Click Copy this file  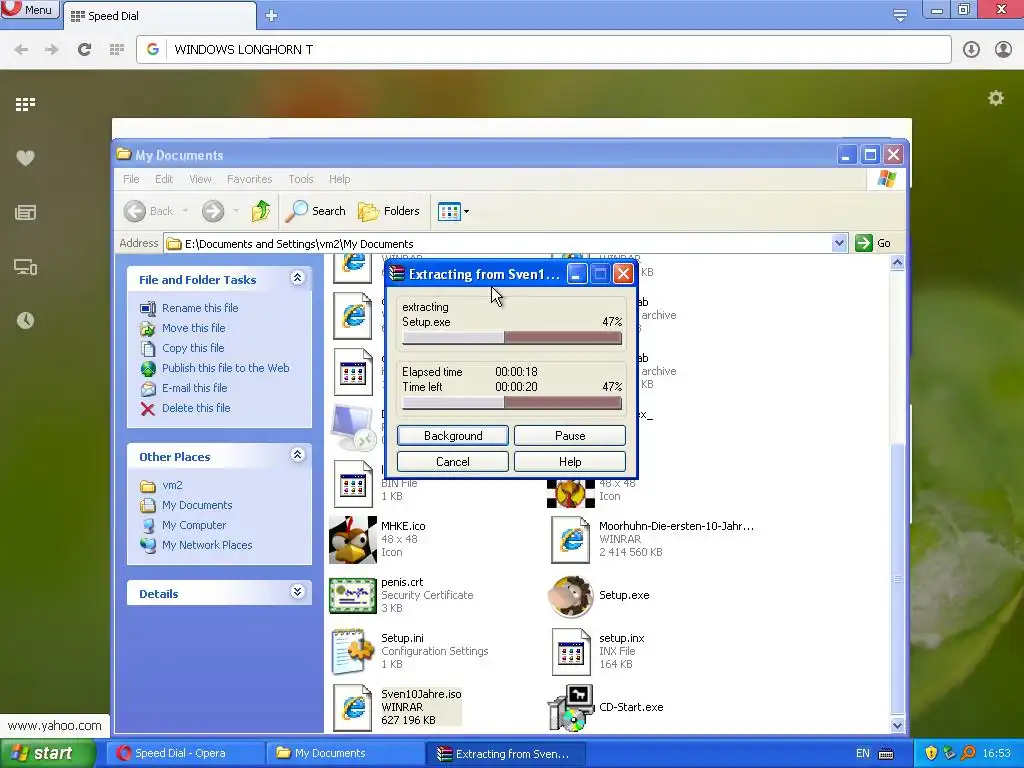click(193, 348)
